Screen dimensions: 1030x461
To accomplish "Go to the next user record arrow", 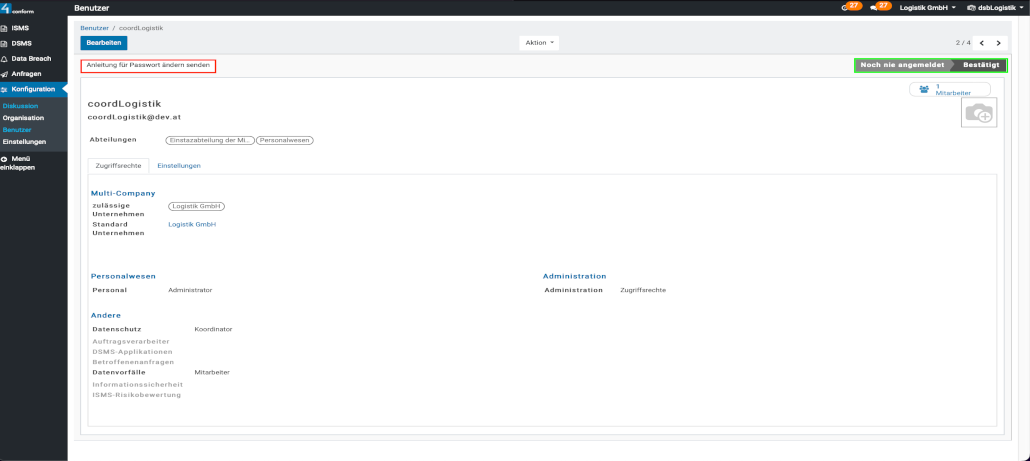I will coord(998,43).
